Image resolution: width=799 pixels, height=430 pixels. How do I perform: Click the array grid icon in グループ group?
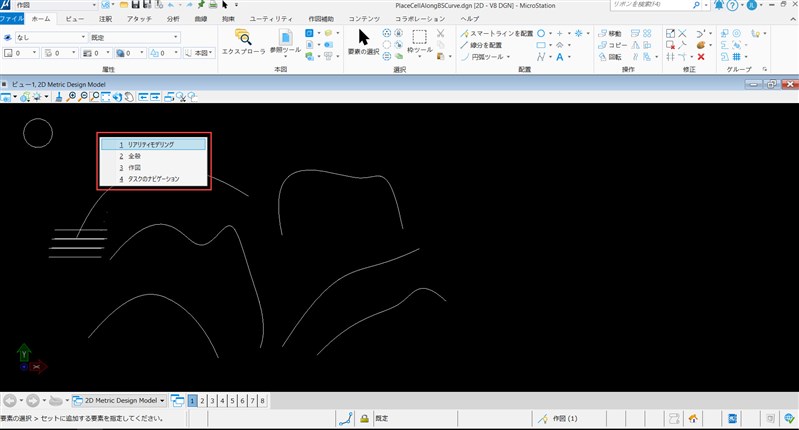(736, 57)
